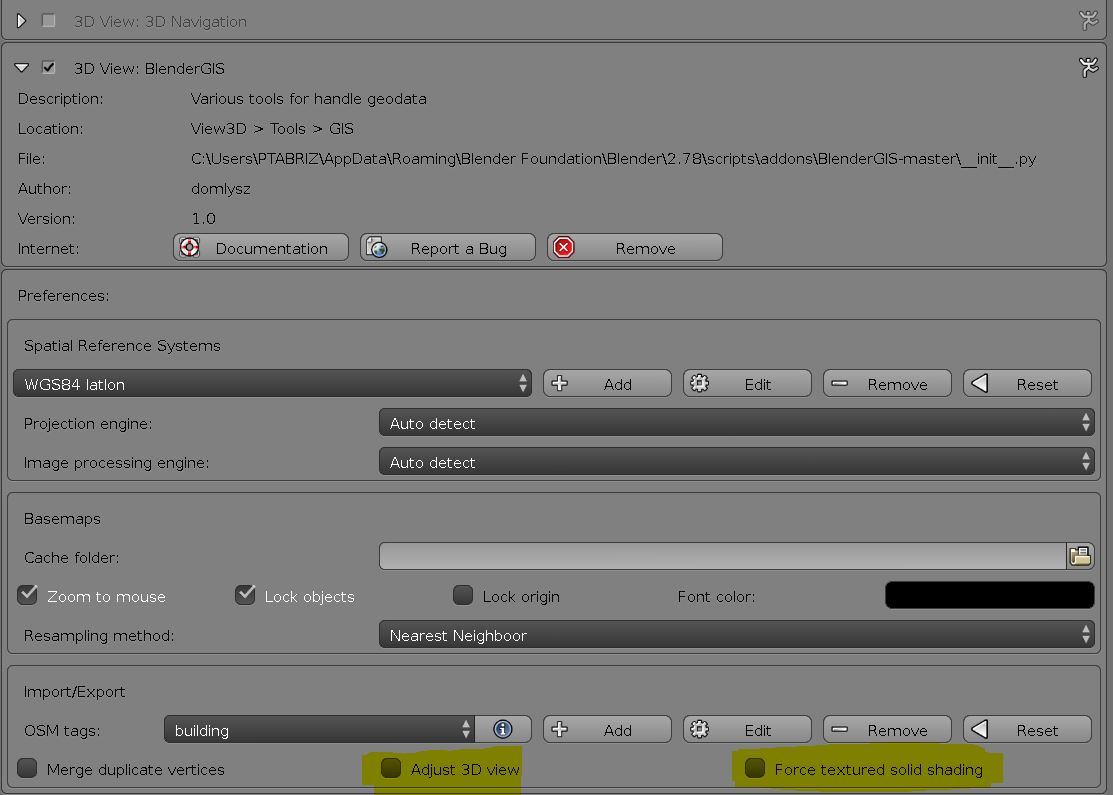Add a new OSM tag
1113x795 pixels.
coord(608,729)
